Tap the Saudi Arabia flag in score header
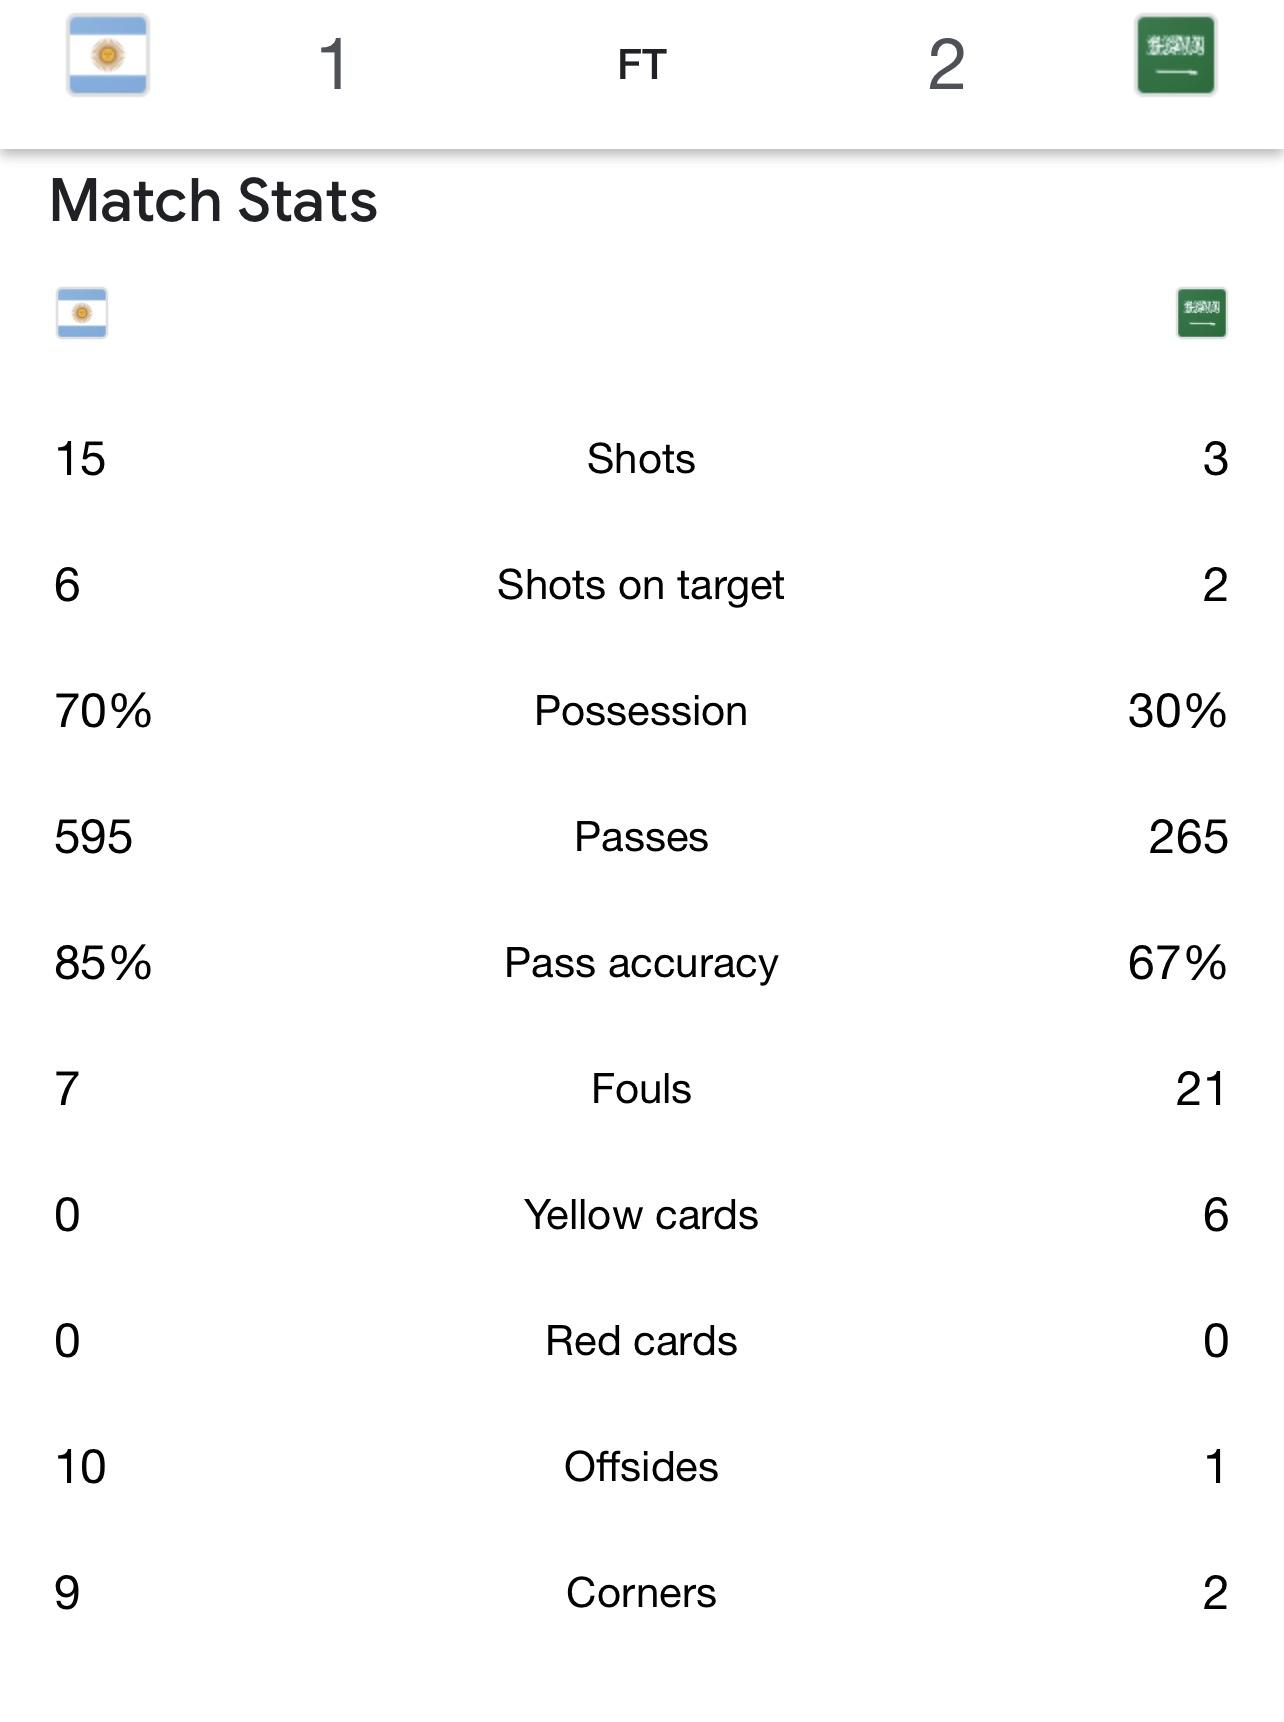Image resolution: width=1284 pixels, height=1722 pixels. pyautogui.click(x=1175, y=55)
